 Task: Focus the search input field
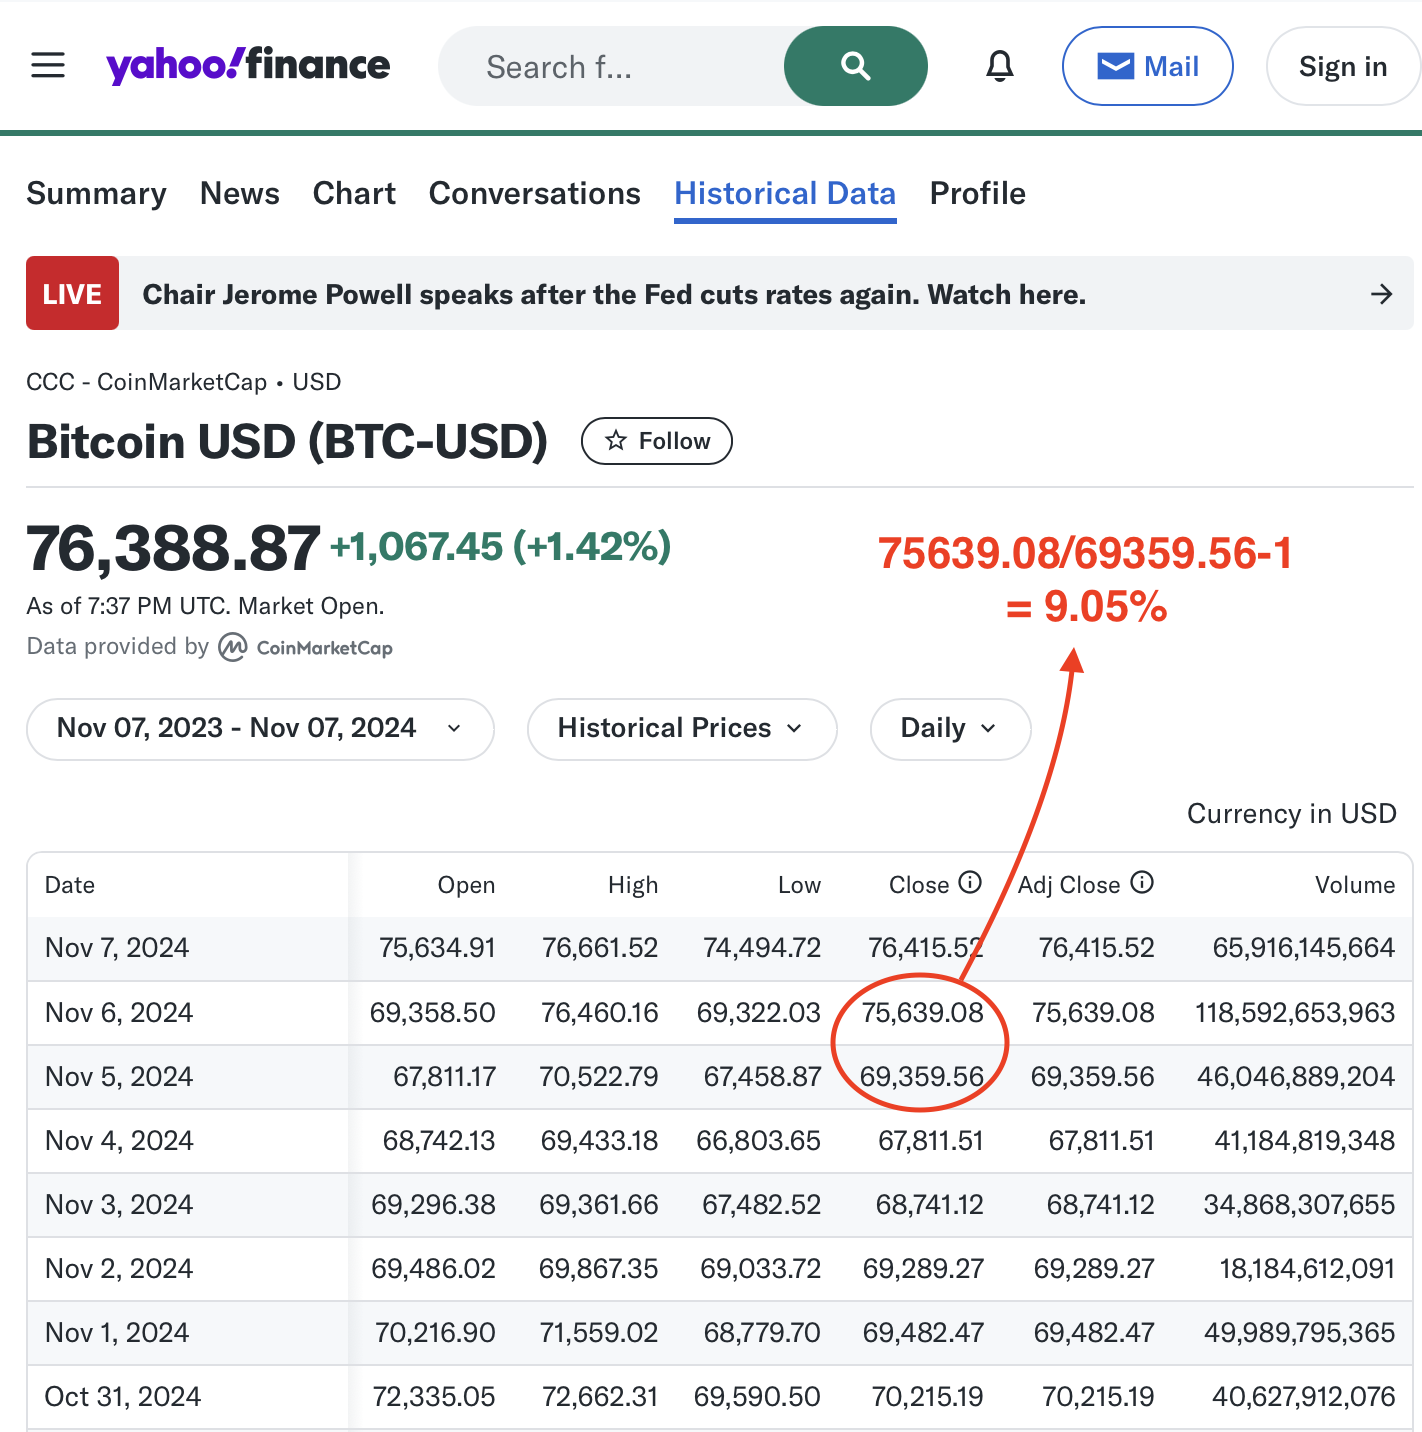point(611,66)
